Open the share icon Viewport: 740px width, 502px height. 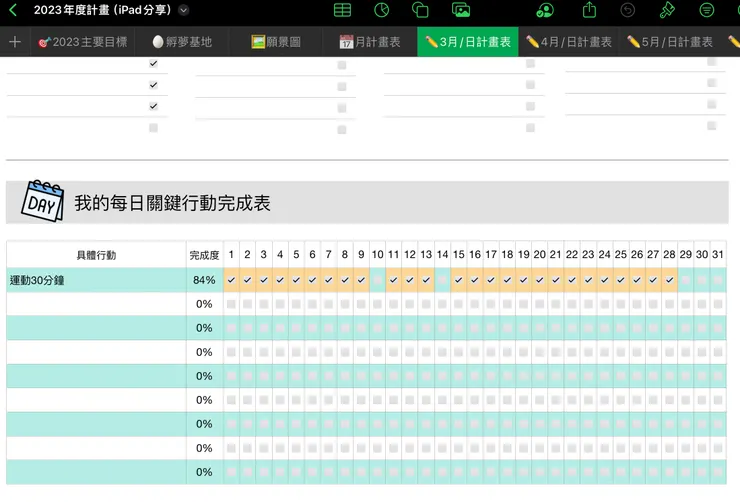click(589, 10)
